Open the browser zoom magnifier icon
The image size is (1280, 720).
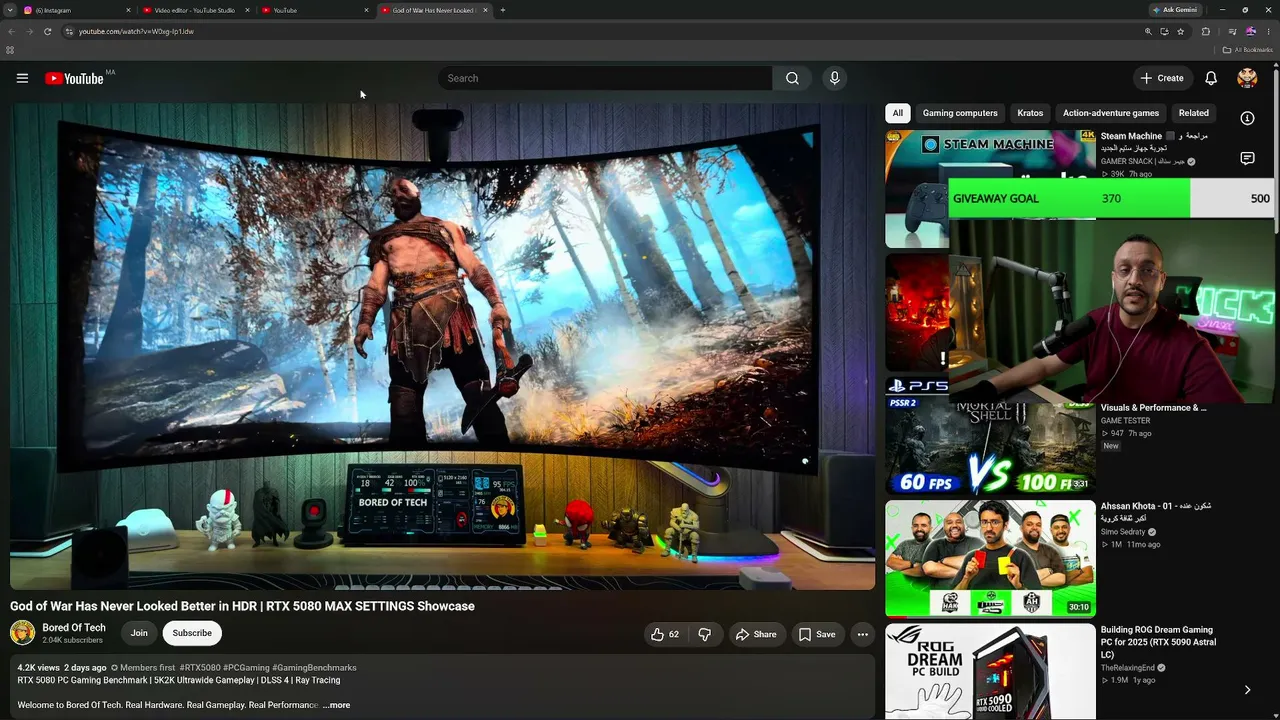[x=1148, y=31]
